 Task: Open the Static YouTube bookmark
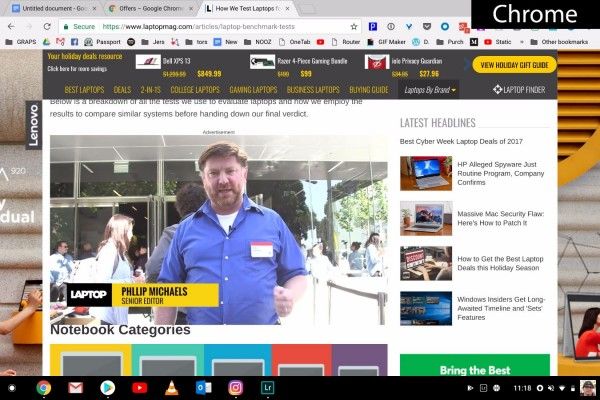pos(498,42)
